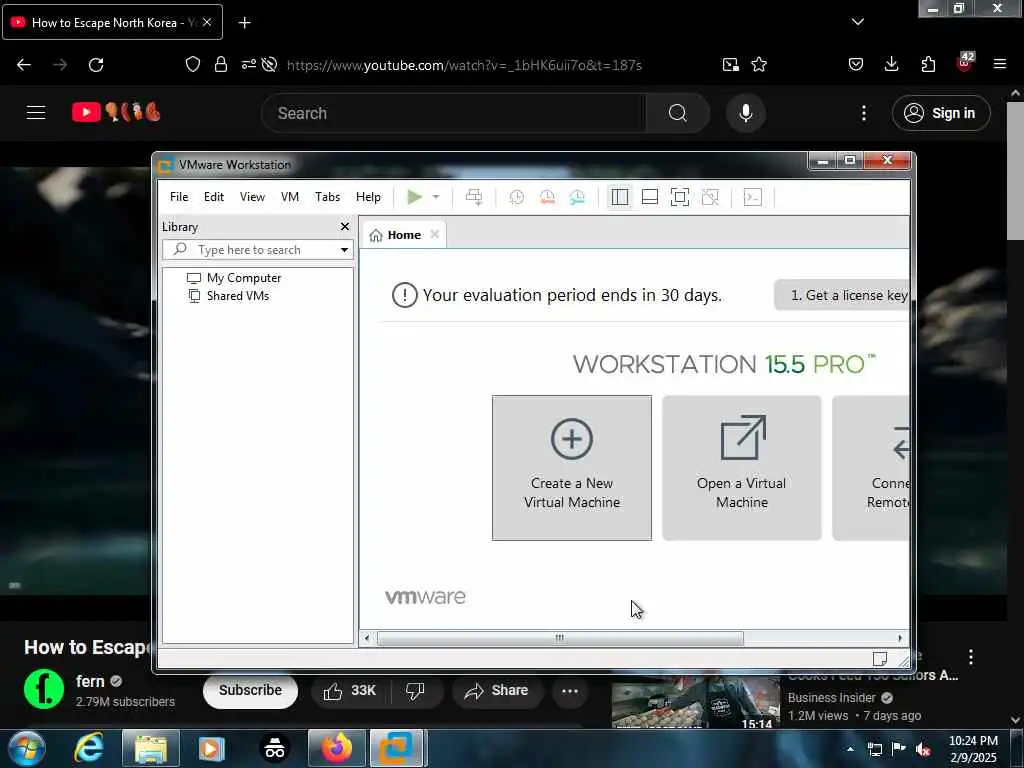Click the Firefox URL address bar
1024x768 pixels.
(464, 65)
